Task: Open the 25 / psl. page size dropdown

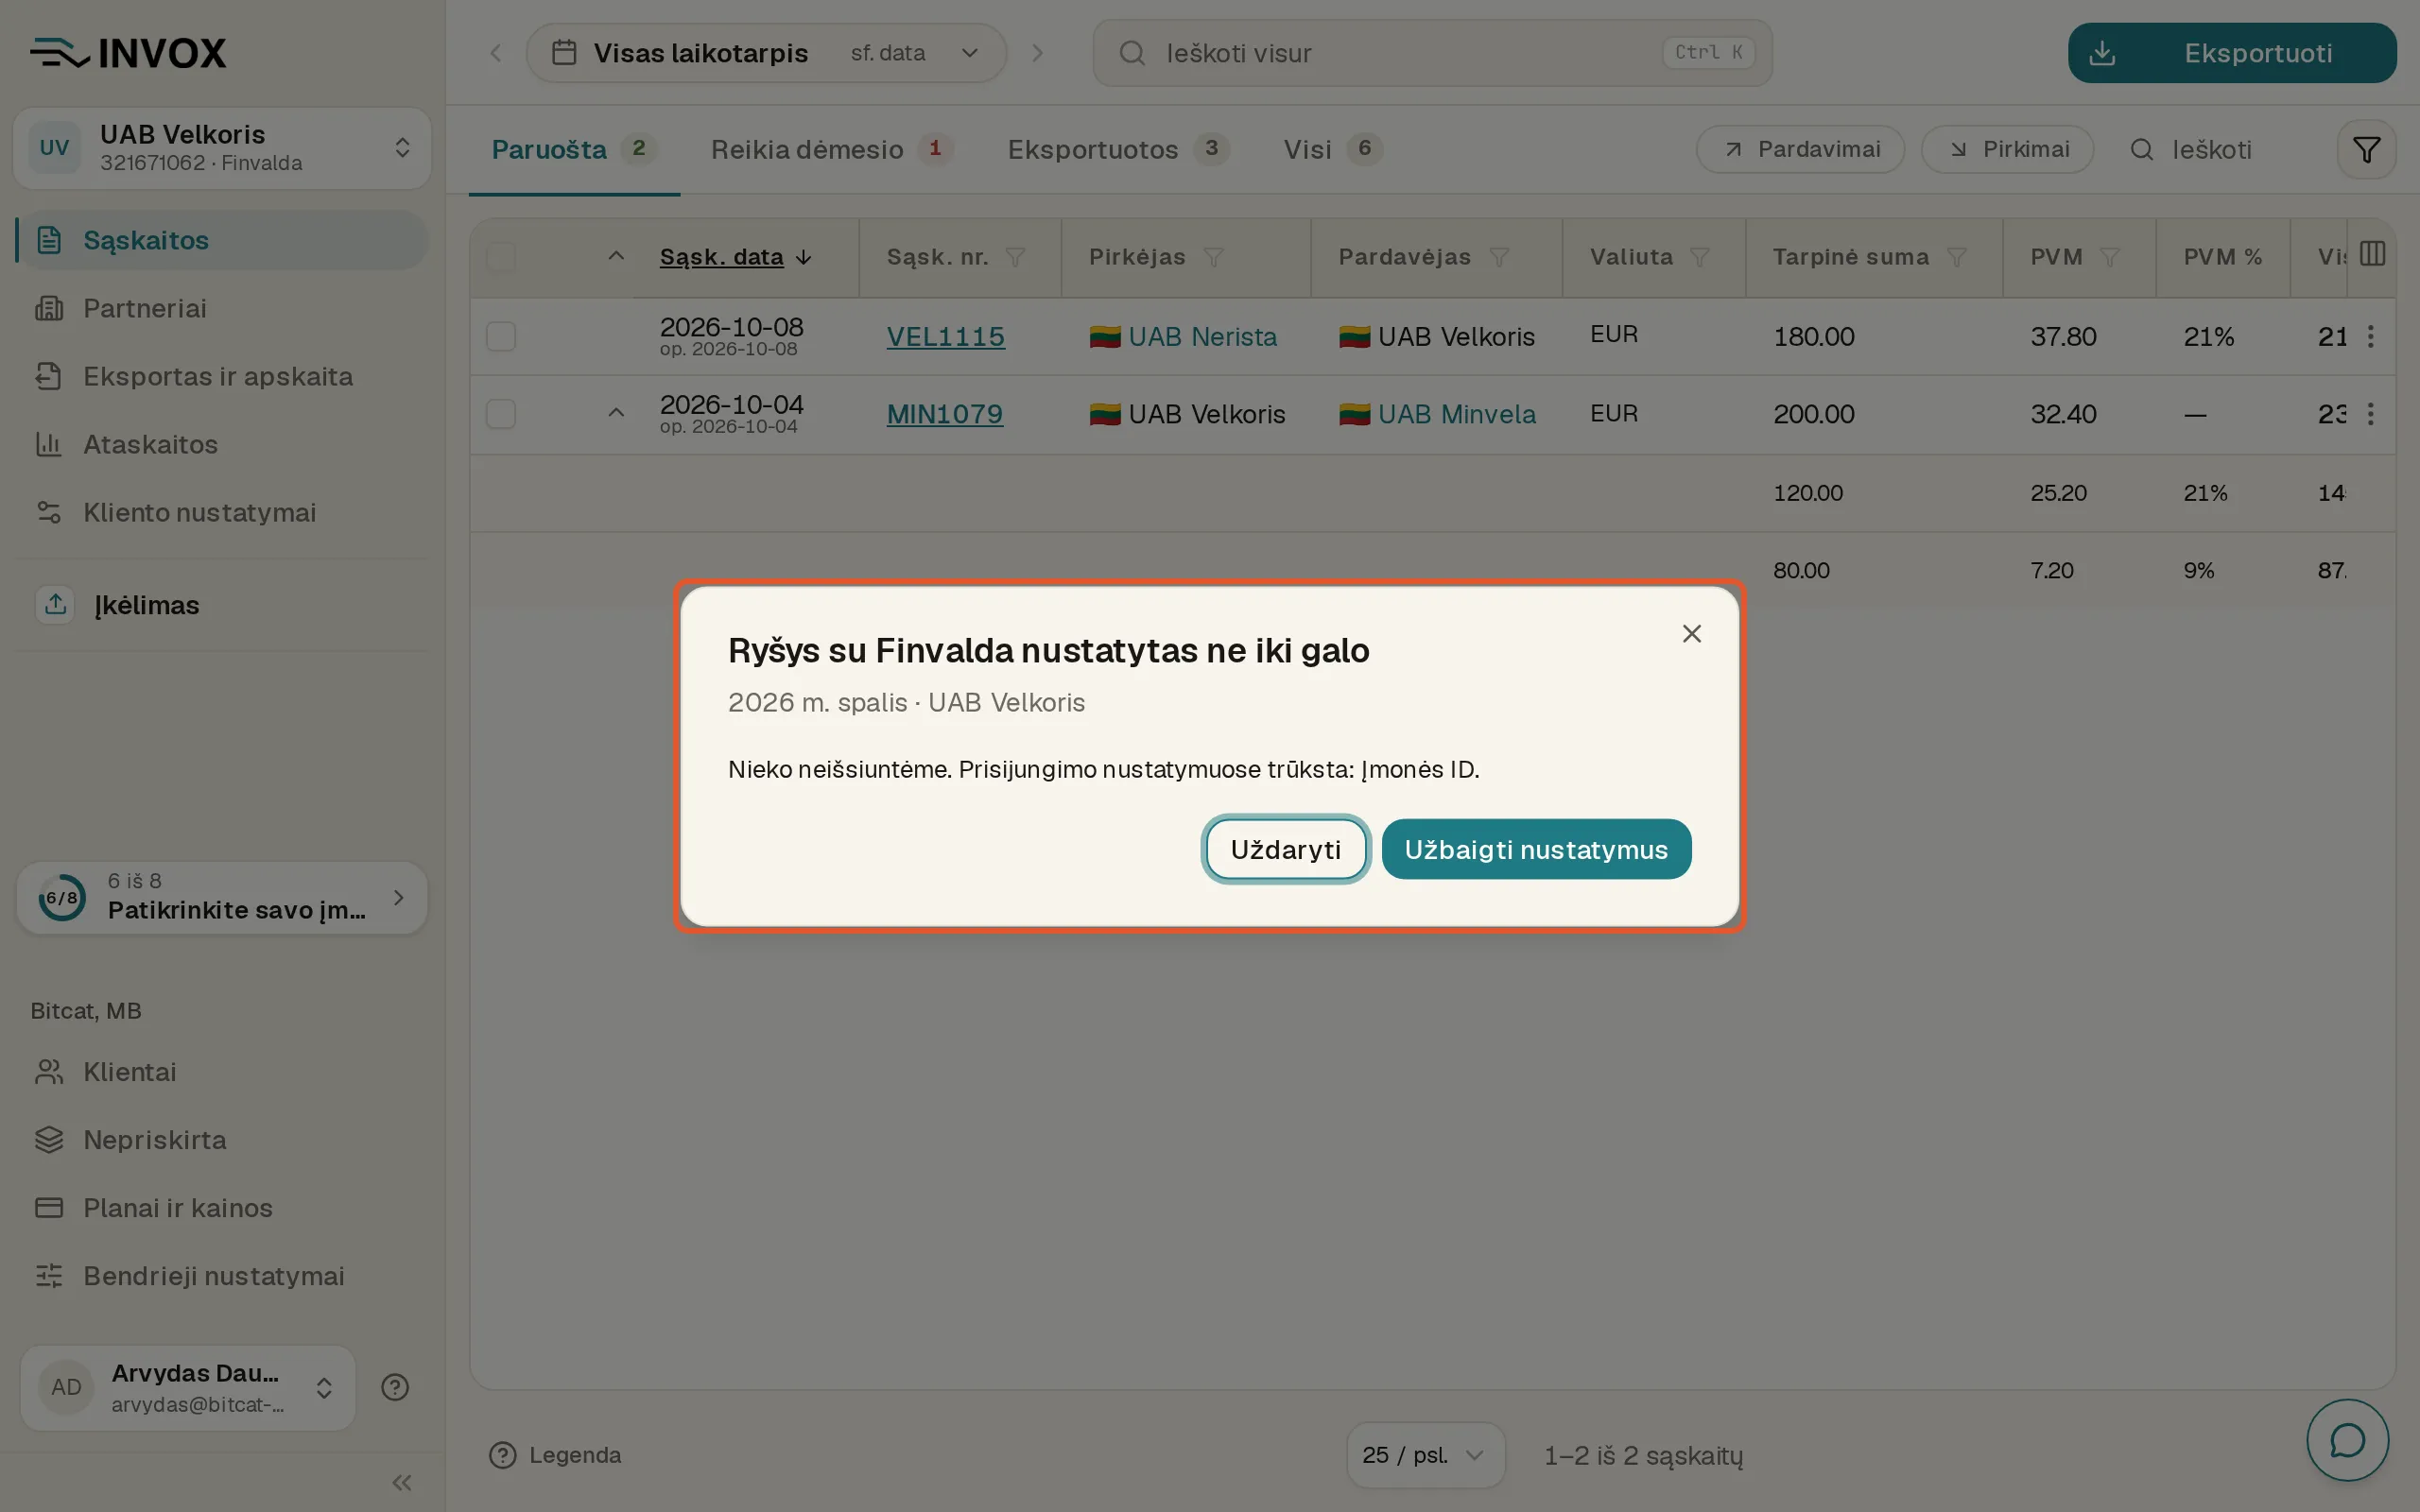Action: 1425,1455
